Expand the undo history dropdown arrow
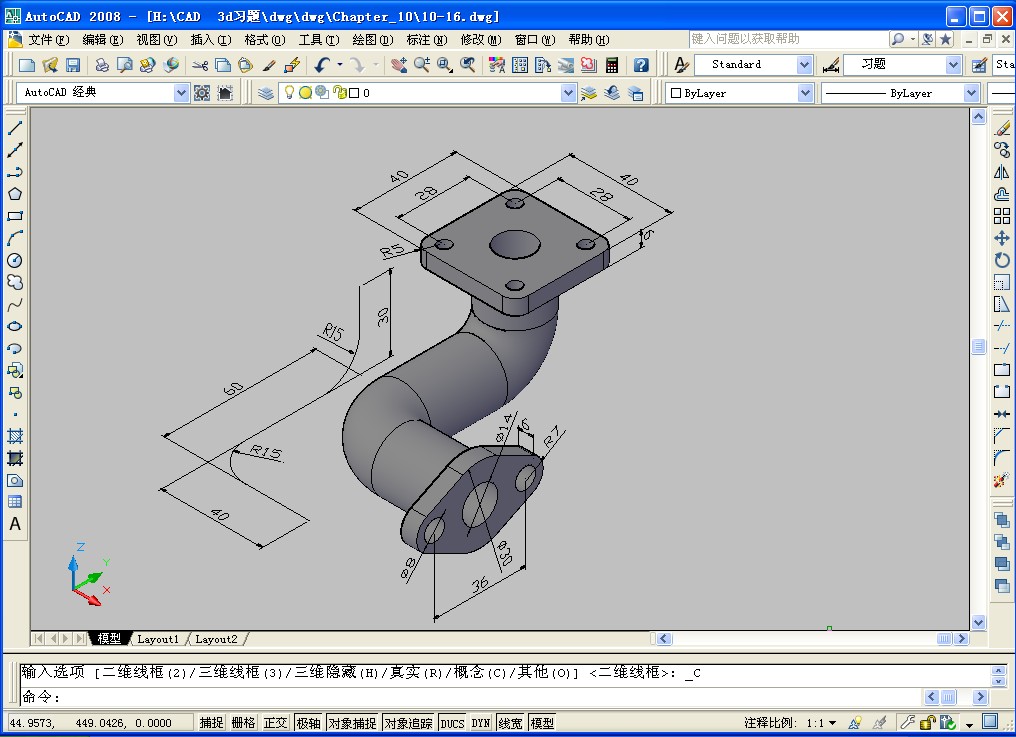The image size is (1016, 737). pyautogui.click(x=340, y=65)
